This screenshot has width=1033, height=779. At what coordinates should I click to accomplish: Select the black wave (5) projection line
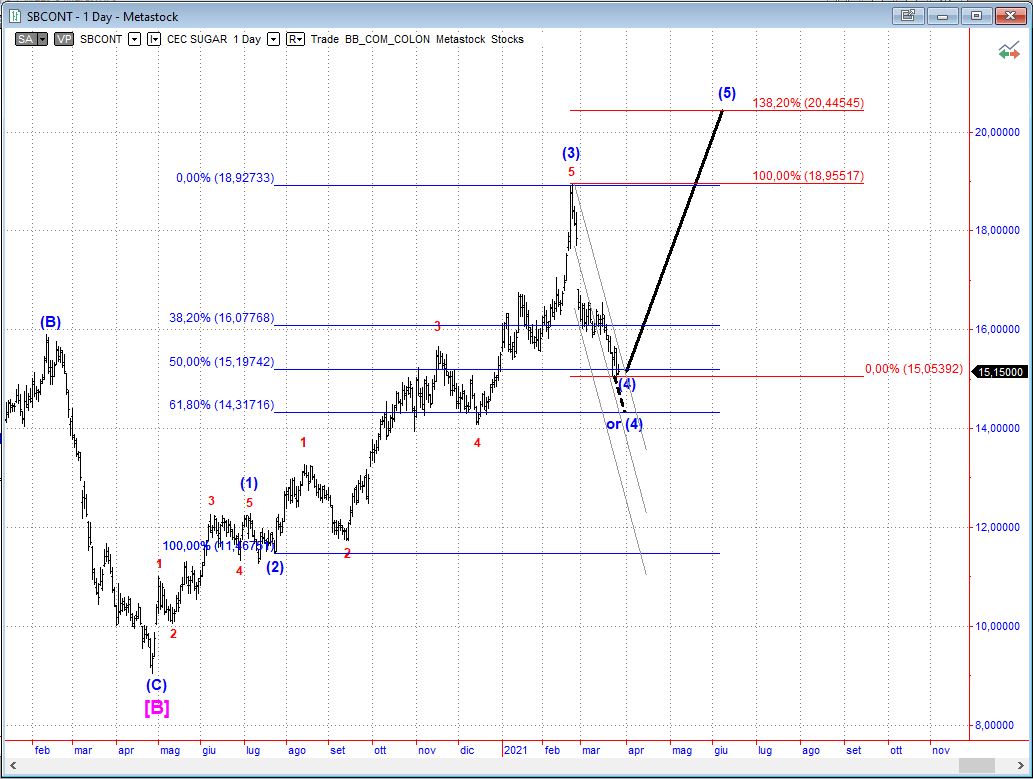(x=674, y=240)
